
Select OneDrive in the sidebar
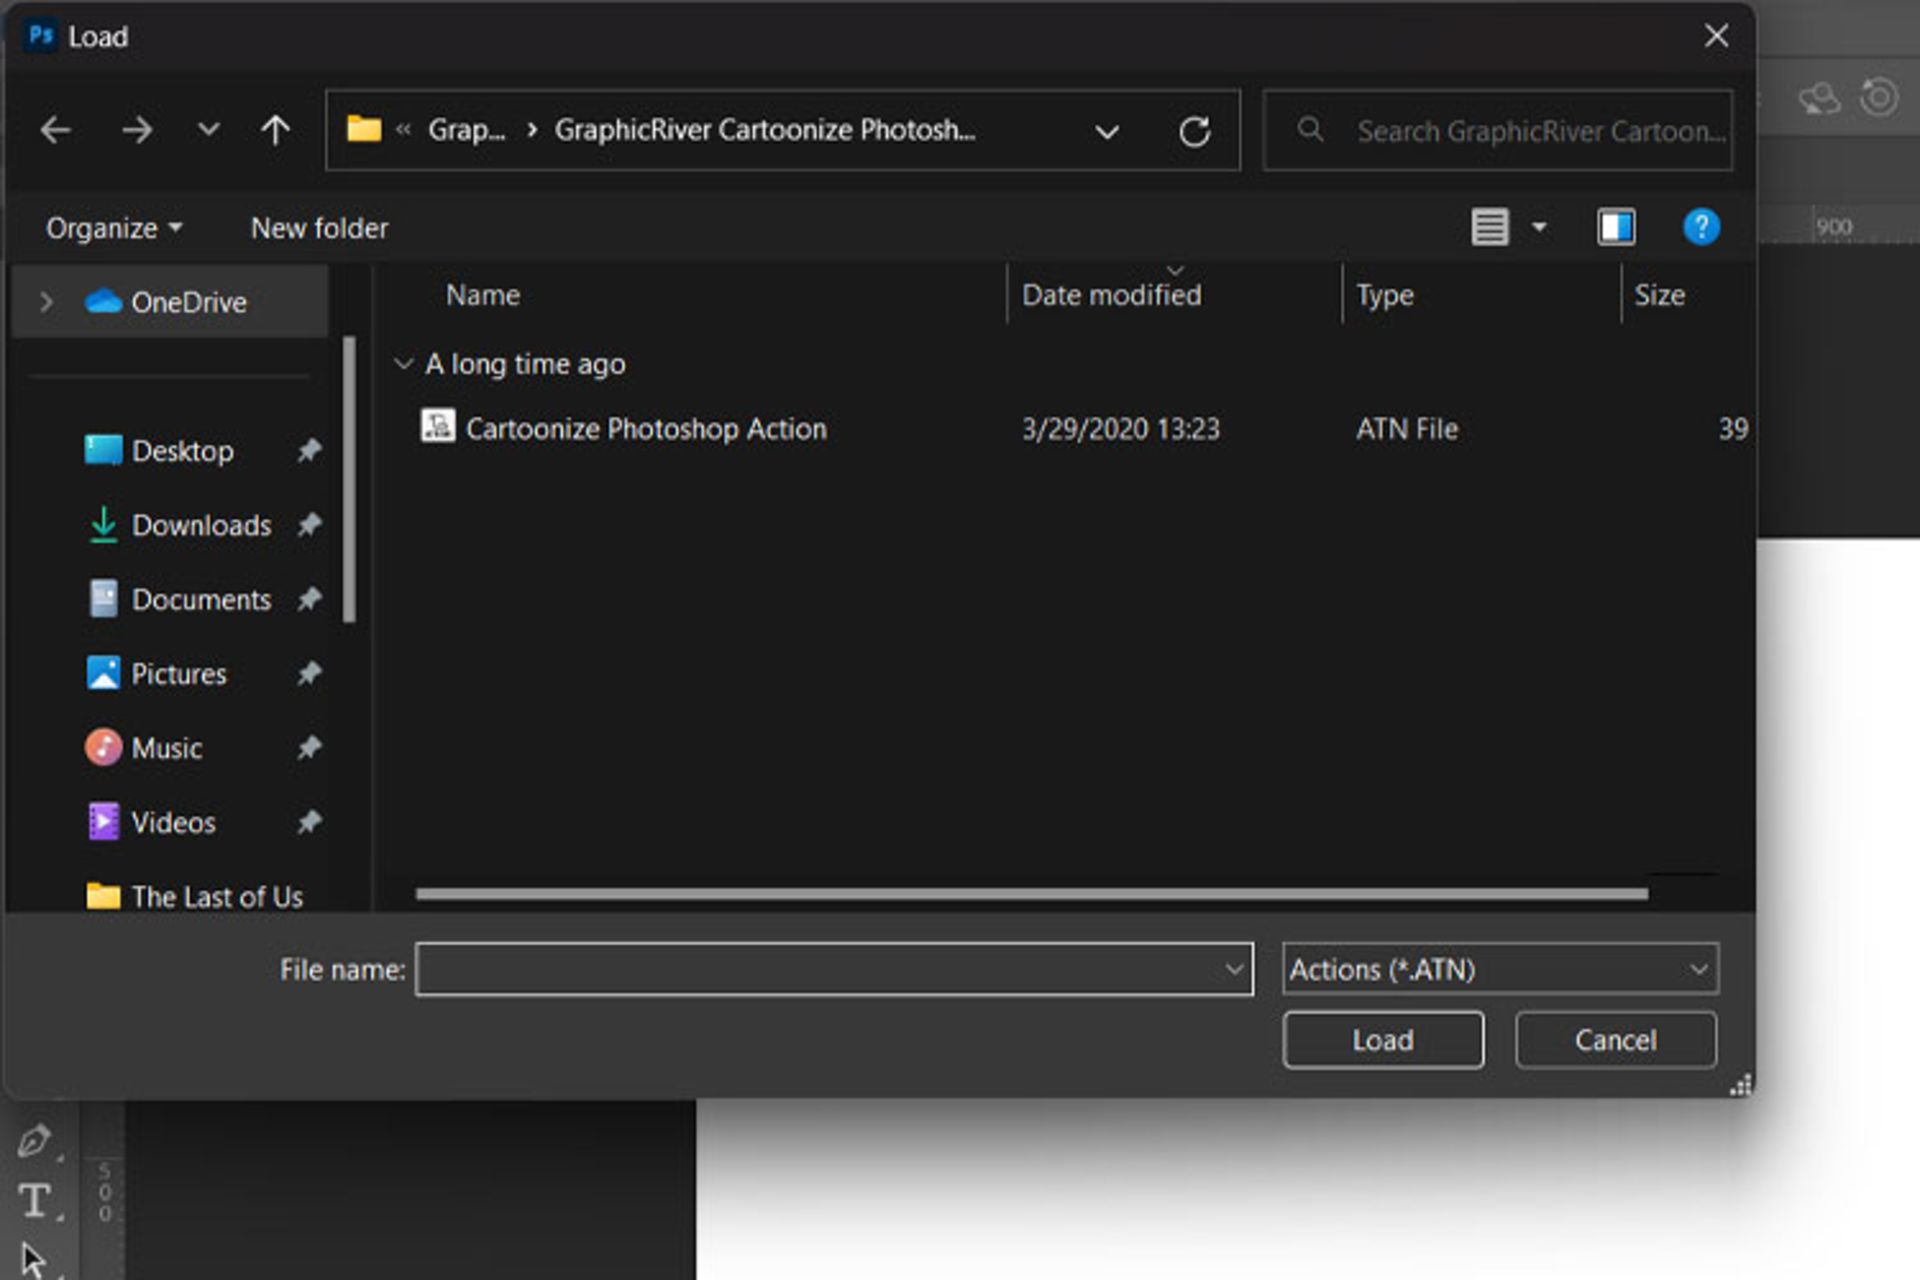click(x=169, y=302)
